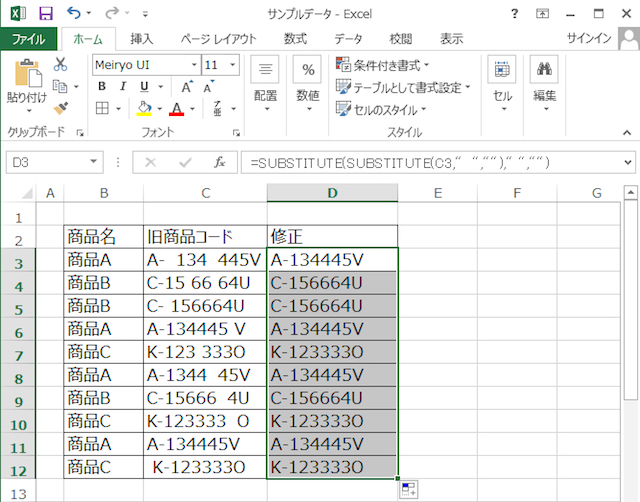Click the Auto Fill Options icon below the selection
The image size is (640, 502).
click(411, 489)
